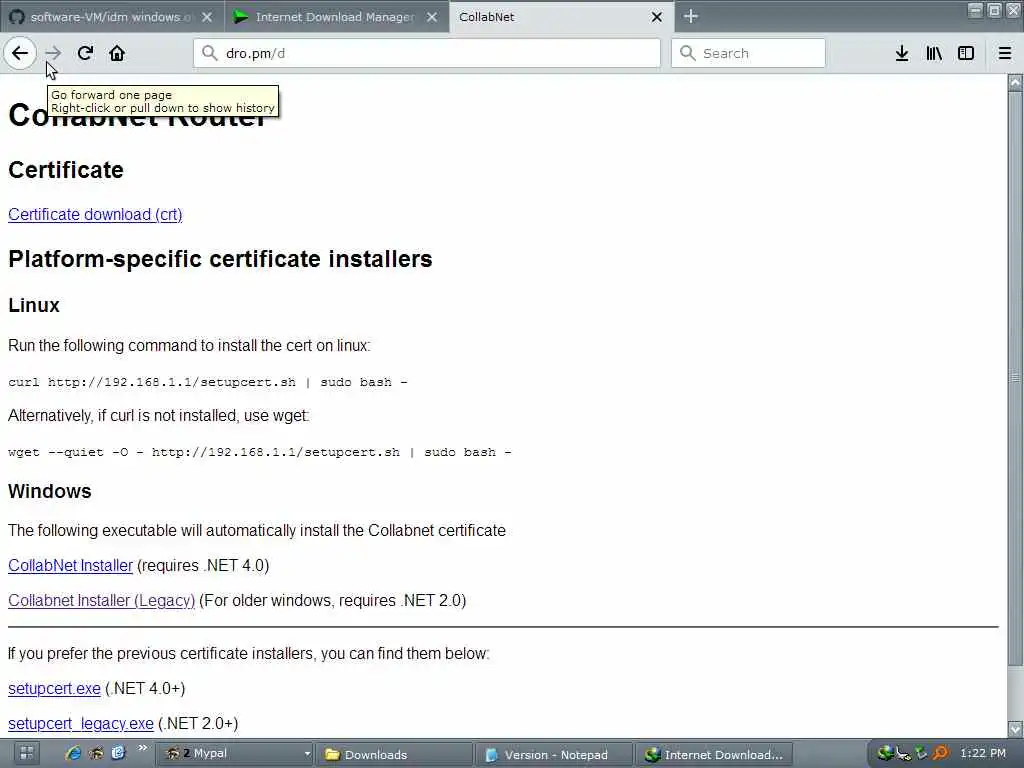
Task: Click the green arrows tray icon
Action: tap(921, 754)
